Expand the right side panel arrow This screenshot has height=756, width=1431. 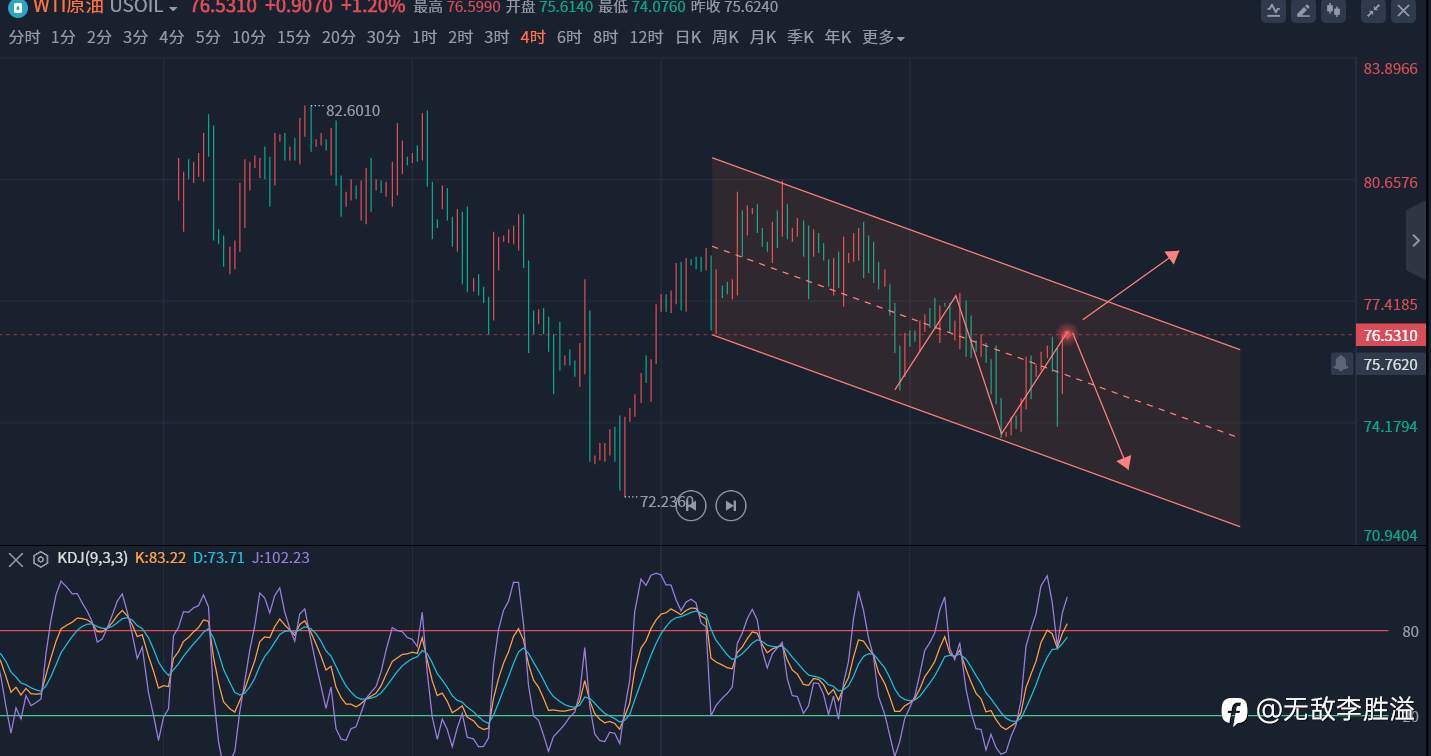coord(1416,240)
